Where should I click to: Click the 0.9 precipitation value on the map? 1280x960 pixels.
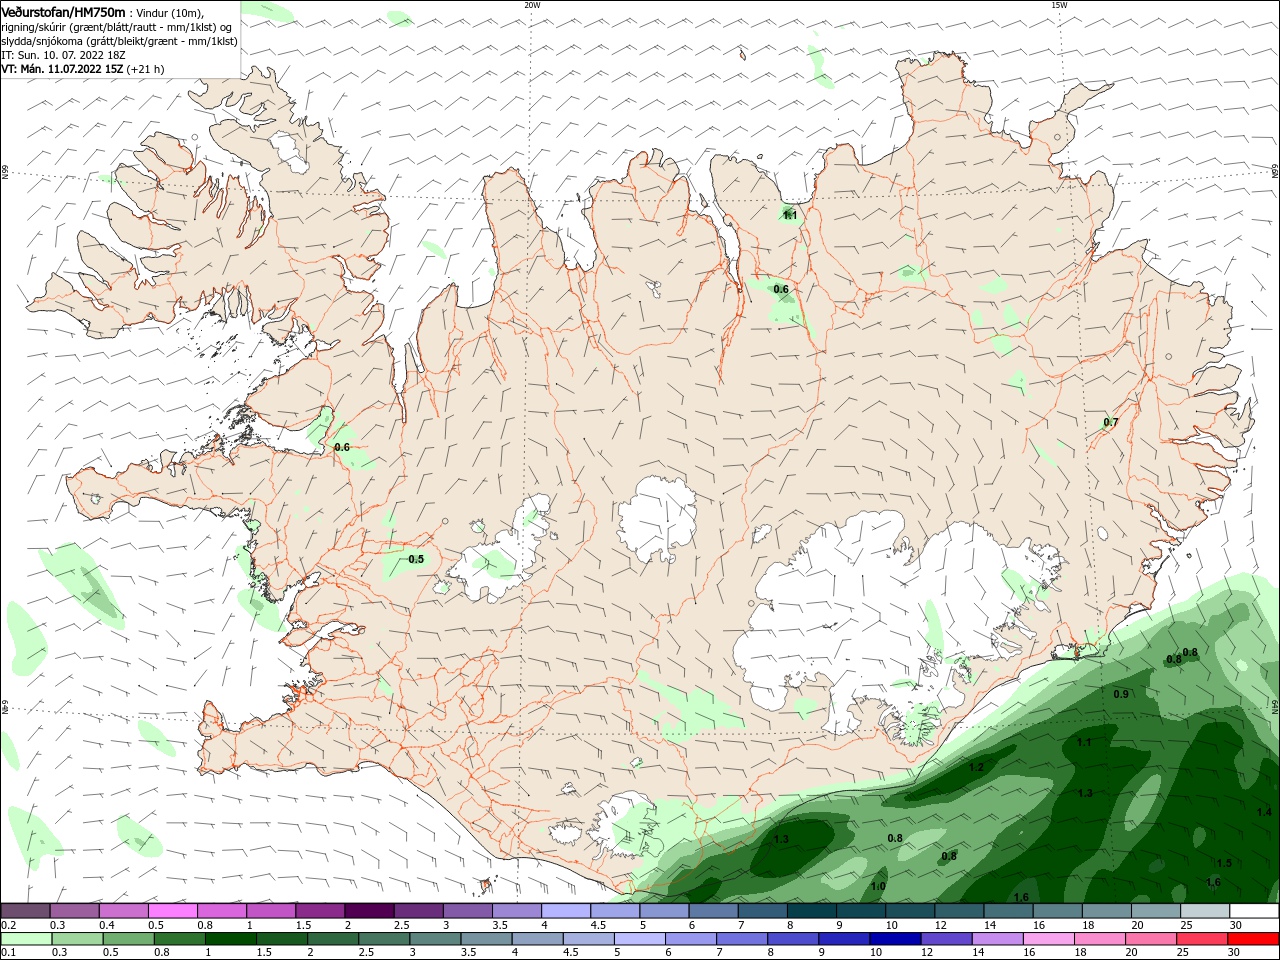coord(1121,694)
